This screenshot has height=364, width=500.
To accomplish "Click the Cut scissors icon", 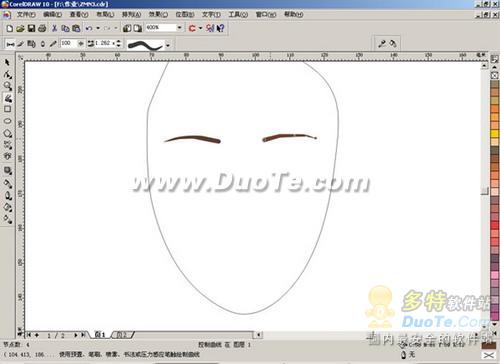I will [54, 28].
